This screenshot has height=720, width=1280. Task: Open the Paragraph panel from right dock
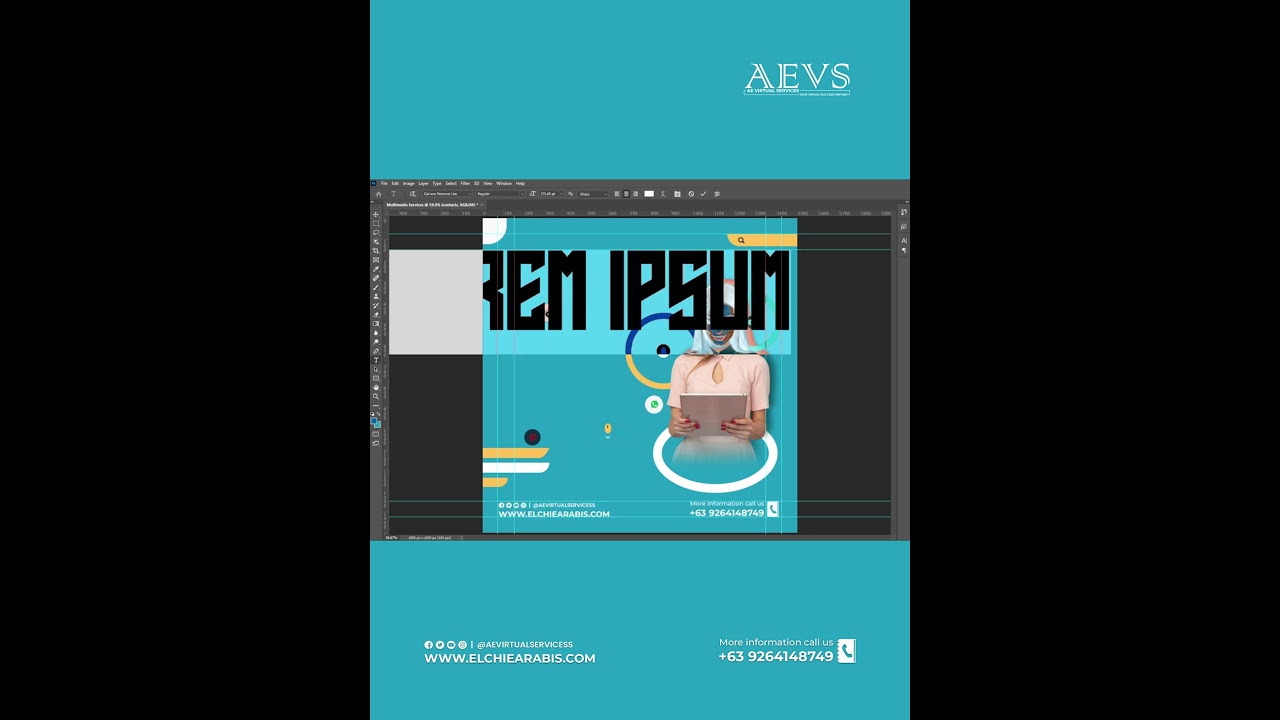pyautogui.click(x=904, y=250)
